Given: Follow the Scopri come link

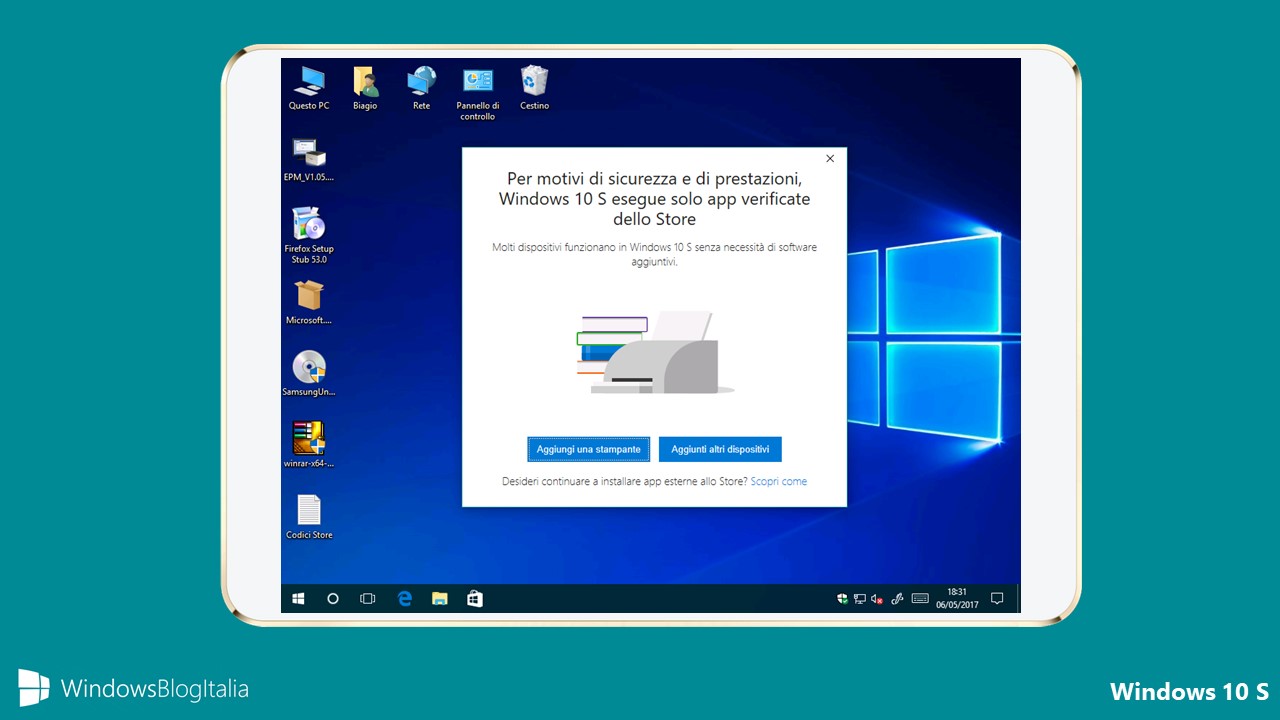Looking at the screenshot, I should (x=779, y=481).
